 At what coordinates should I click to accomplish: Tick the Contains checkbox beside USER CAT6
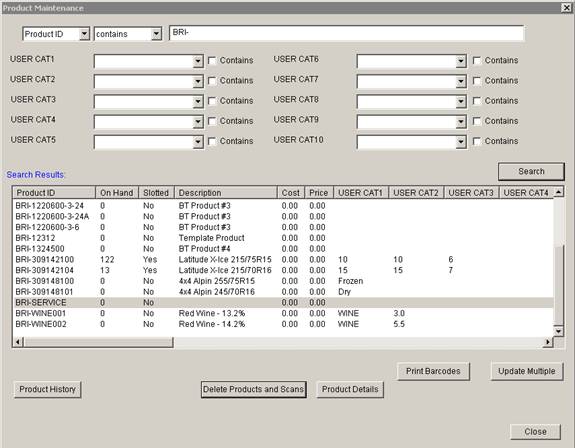pyautogui.click(x=477, y=60)
